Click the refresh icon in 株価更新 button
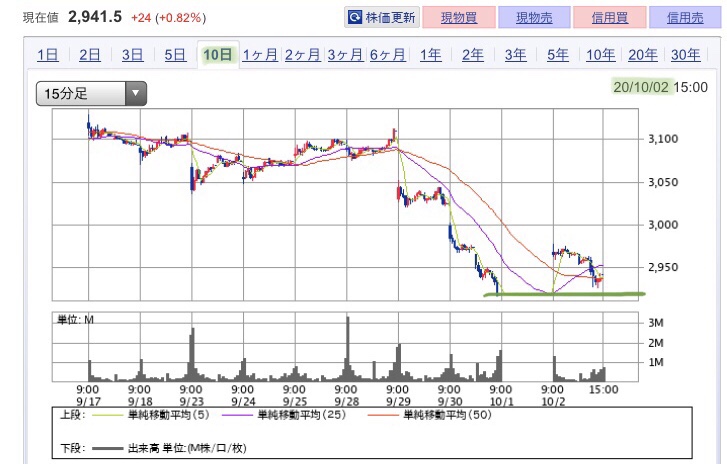Image resolution: width=727 pixels, height=464 pixels. point(354,18)
